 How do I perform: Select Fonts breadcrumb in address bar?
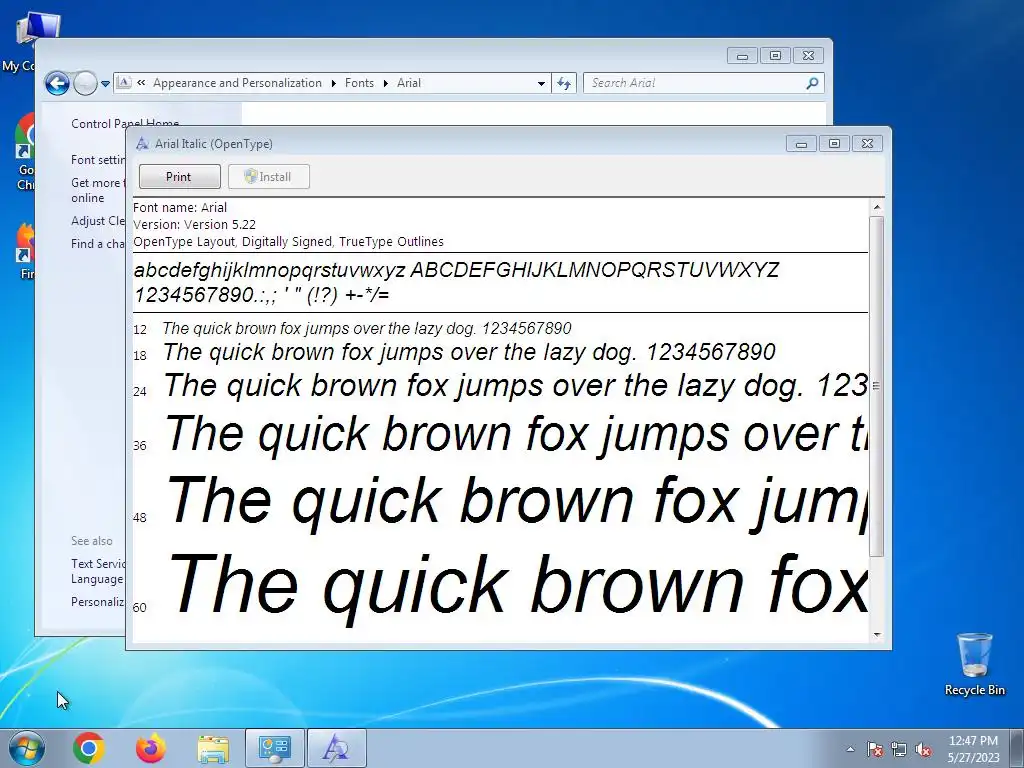(359, 83)
